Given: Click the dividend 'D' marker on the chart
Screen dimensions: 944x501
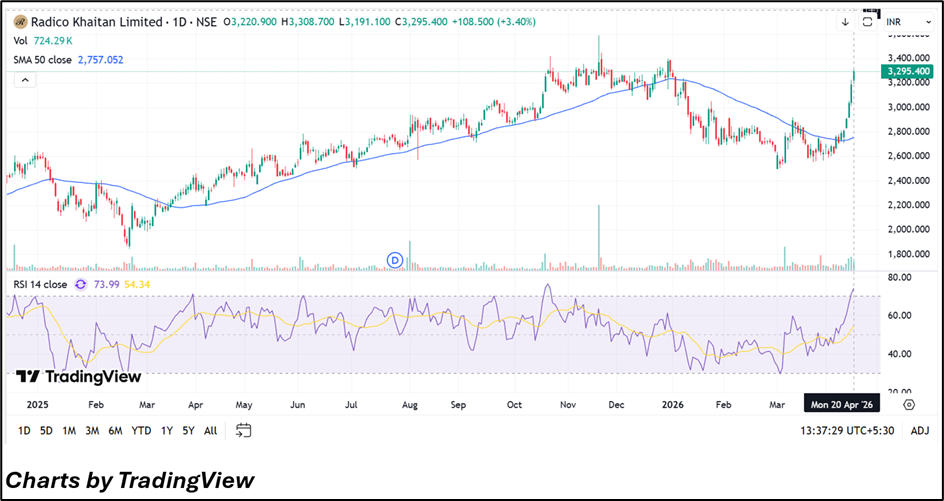Looking at the screenshot, I should [x=394, y=260].
